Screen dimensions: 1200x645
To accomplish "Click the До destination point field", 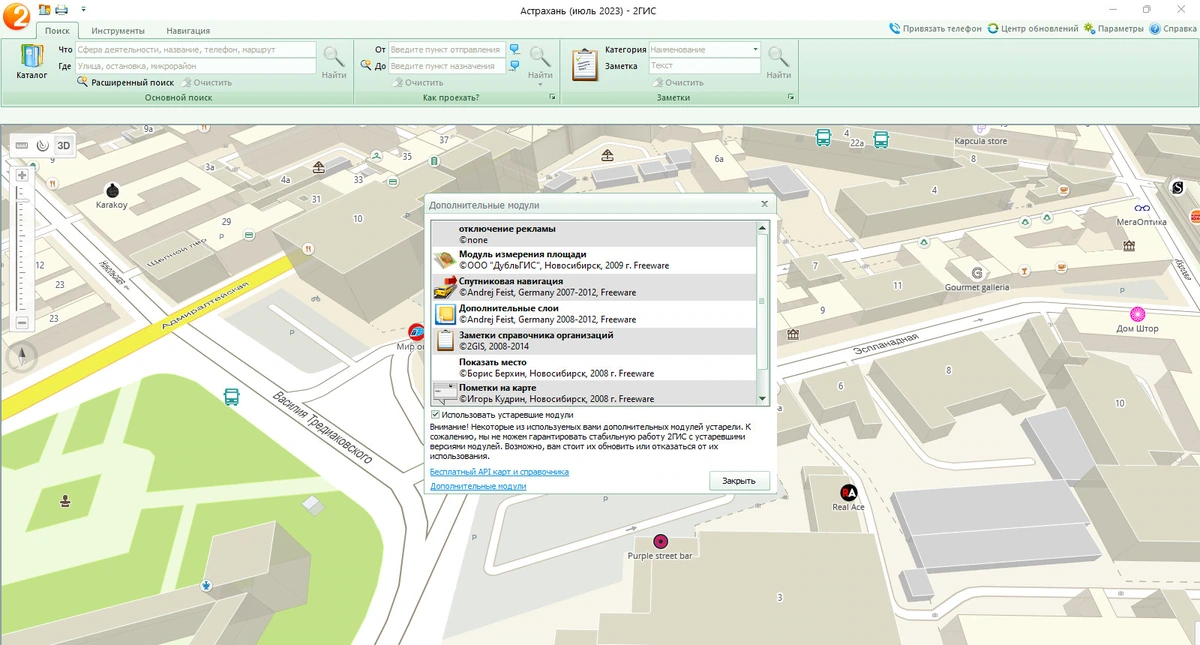I will [x=446, y=66].
